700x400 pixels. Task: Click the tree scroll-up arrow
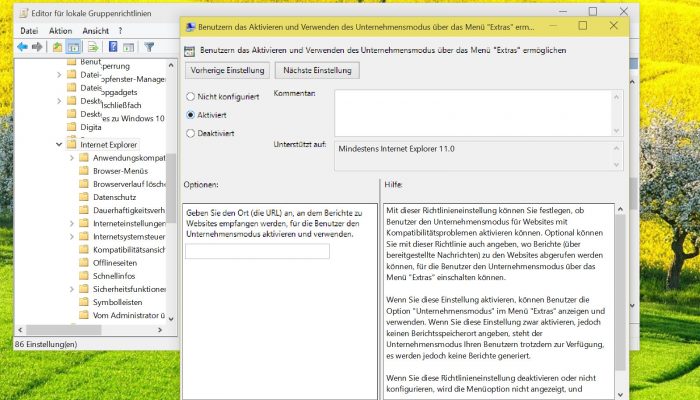point(171,66)
